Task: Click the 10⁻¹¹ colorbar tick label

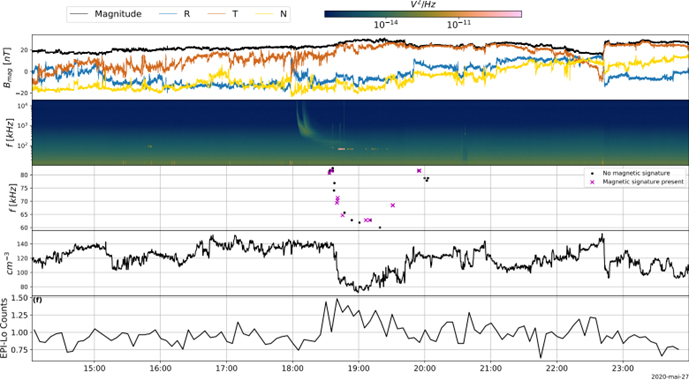Action: 459,25
